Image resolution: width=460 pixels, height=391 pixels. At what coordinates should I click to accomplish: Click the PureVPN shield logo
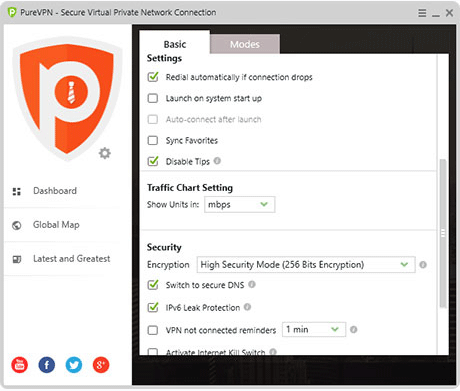(67, 99)
